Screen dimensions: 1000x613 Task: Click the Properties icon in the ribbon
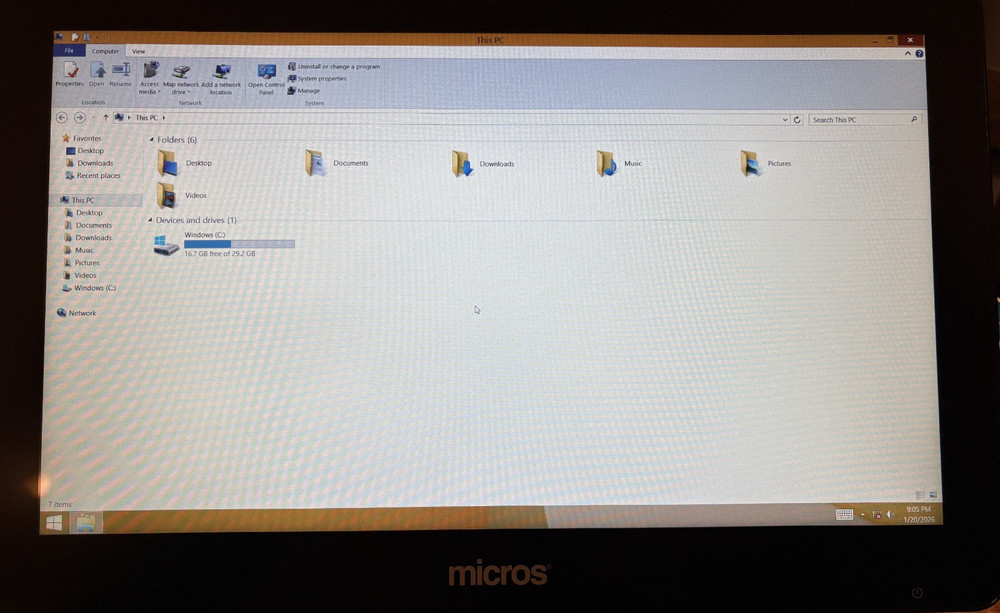70,74
